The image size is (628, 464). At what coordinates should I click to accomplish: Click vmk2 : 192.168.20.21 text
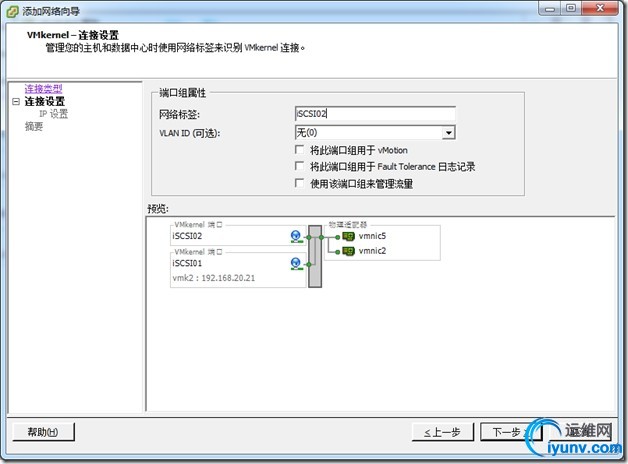[x=214, y=278]
